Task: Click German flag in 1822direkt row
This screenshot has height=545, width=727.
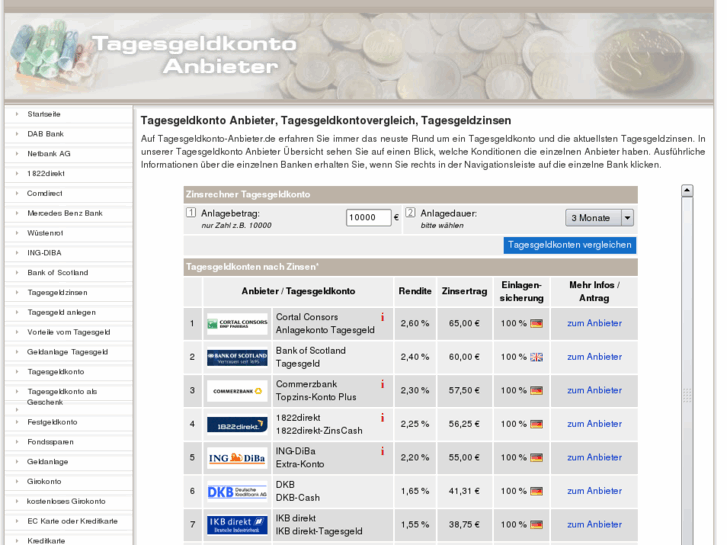Action: [x=536, y=424]
